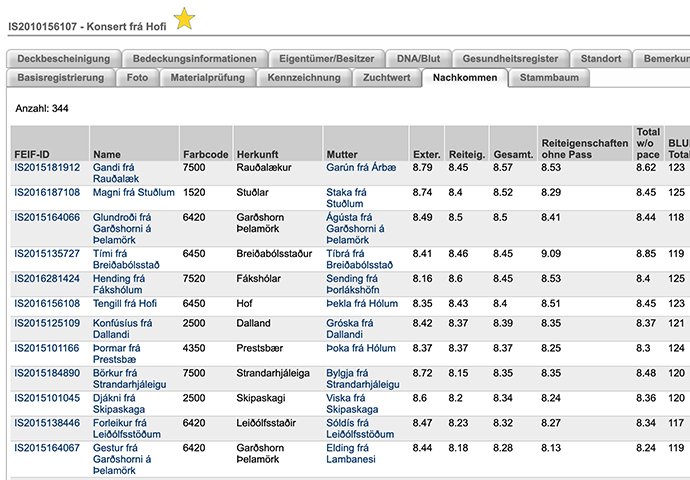Switch to the DNA/Blut tab

418,58
